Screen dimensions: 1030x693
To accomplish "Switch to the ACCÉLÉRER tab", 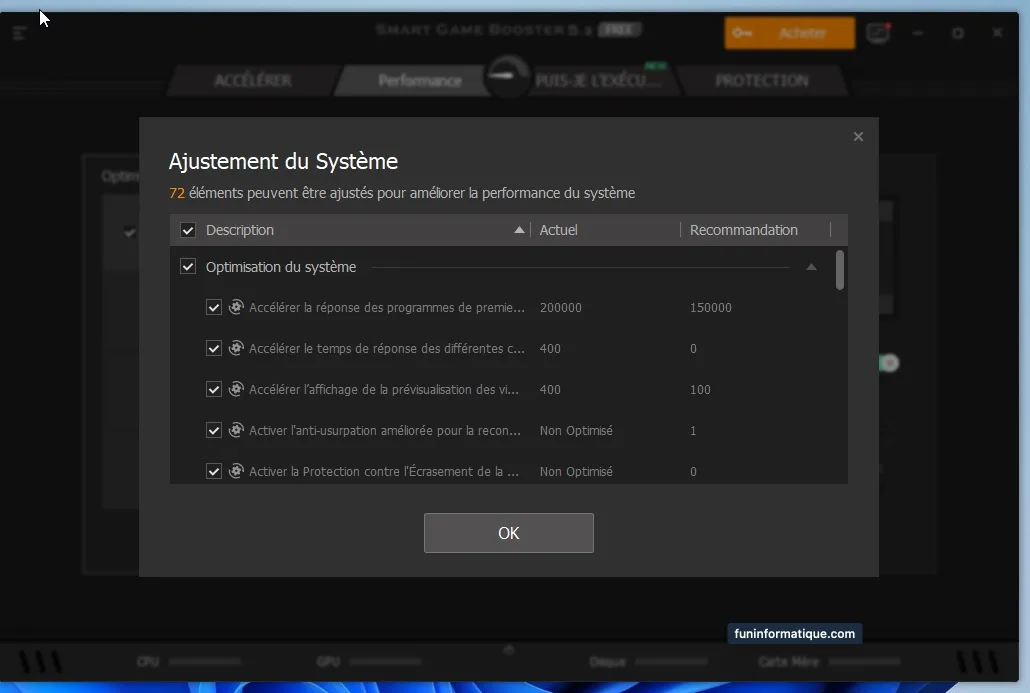I will point(253,81).
